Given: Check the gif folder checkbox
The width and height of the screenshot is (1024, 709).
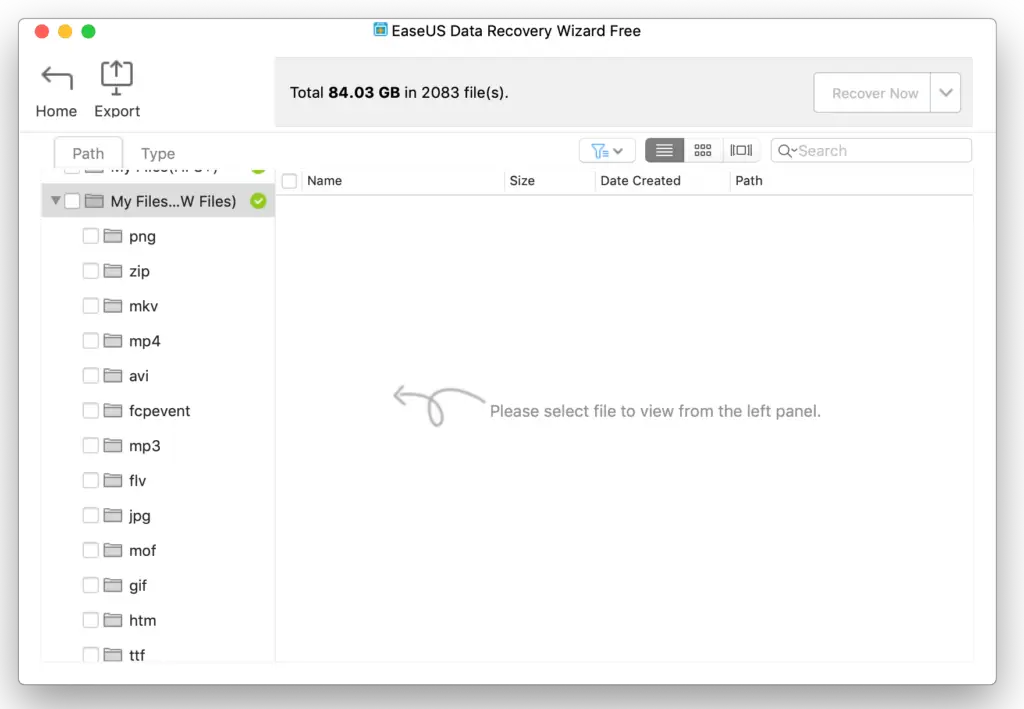Looking at the screenshot, I should 91,585.
